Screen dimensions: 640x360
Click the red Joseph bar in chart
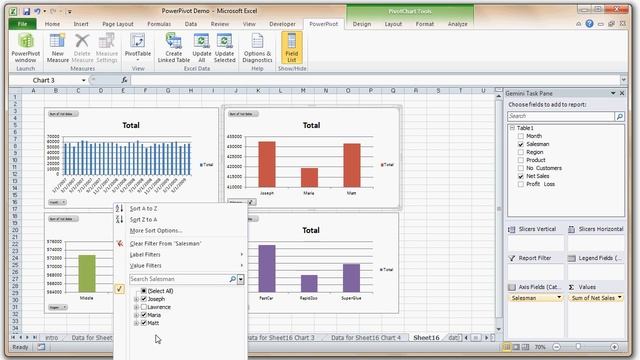(x=267, y=164)
